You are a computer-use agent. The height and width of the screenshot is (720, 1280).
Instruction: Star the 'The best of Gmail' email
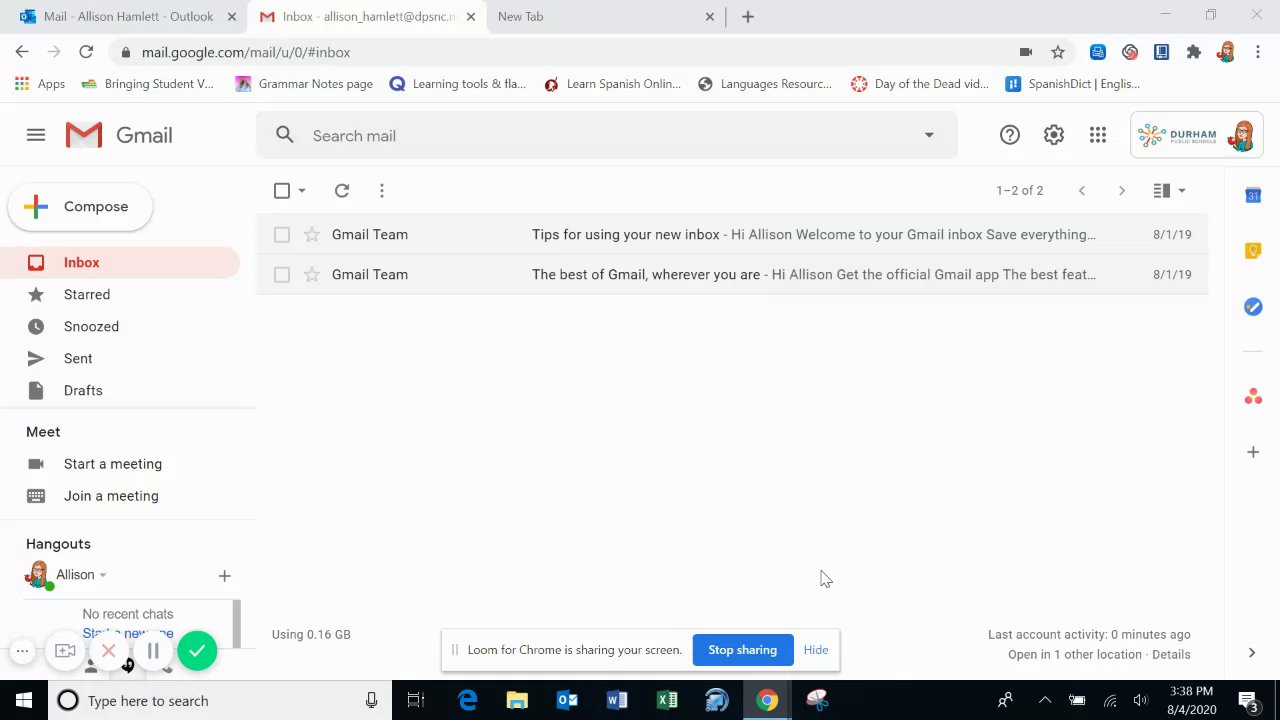tap(312, 274)
